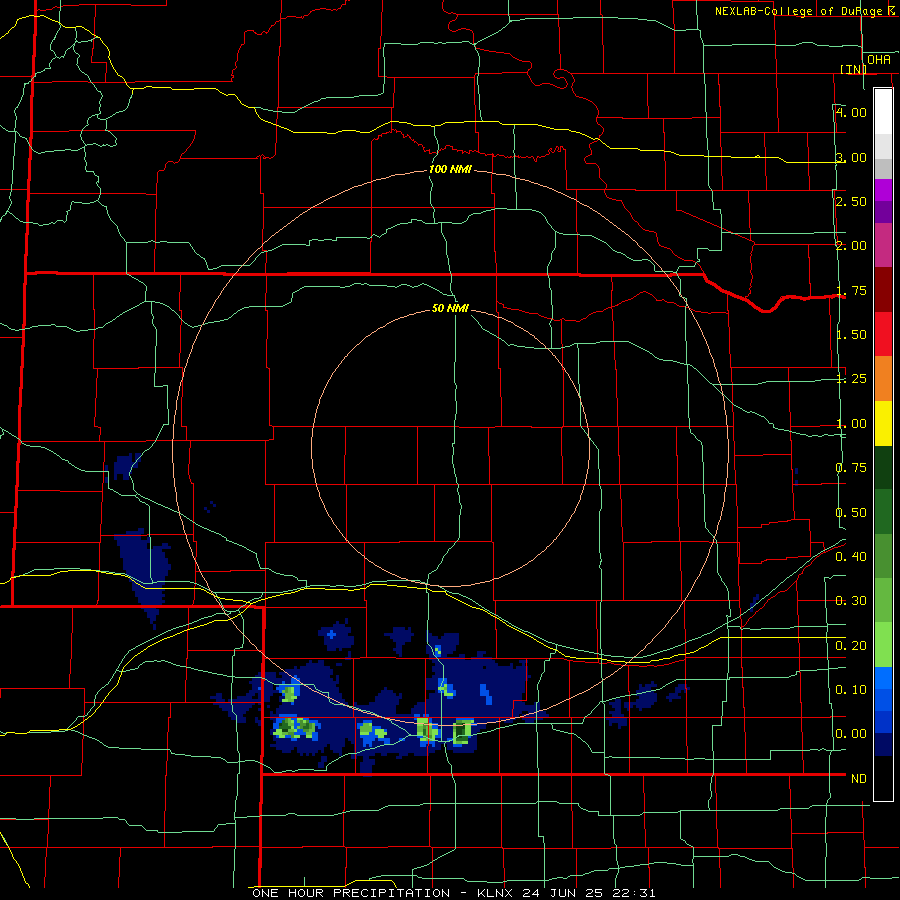Image resolution: width=900 pixels, height=900 pixels.
Task: Click the 0.40 legend value
Action: (x=851, y=556)
